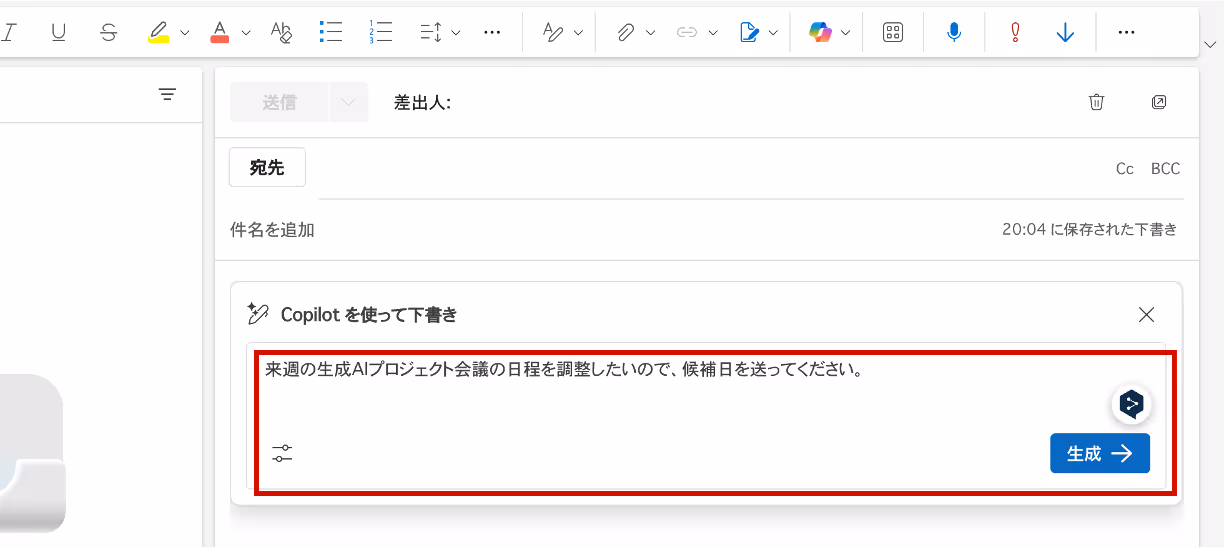
Task: Pop out the message into new window
Action: coord(1159,102)
